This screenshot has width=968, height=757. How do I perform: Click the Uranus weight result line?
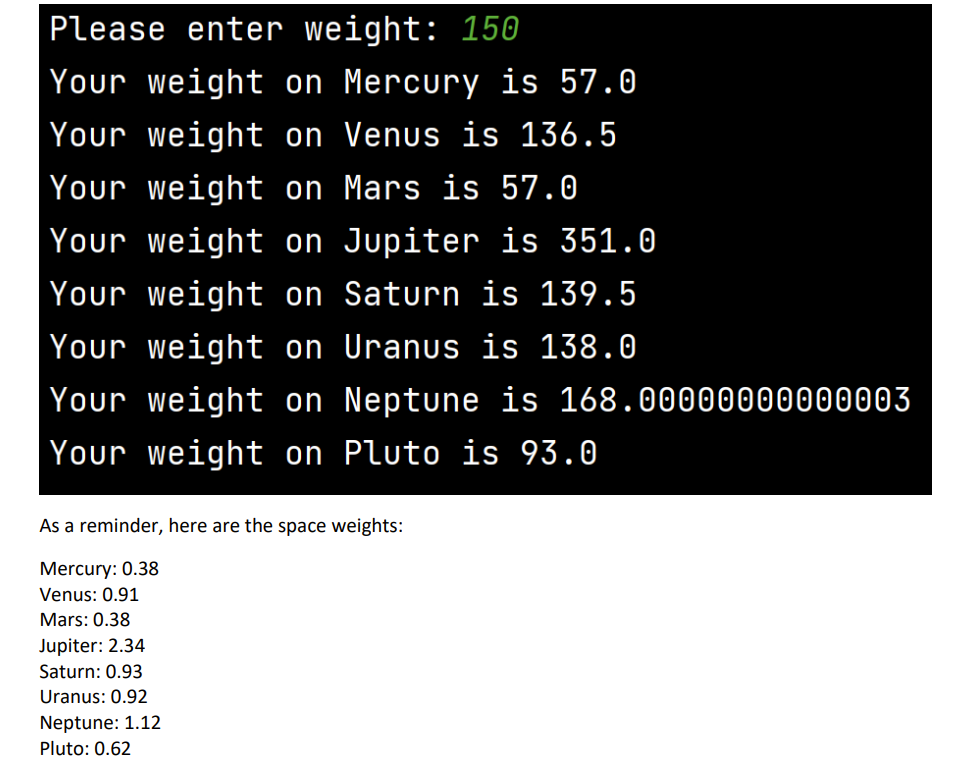[x=340, y=347]
